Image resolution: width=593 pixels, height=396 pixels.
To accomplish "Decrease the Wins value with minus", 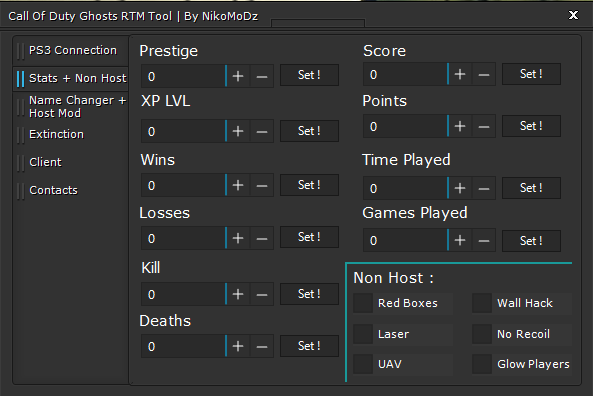I will 262,185.
